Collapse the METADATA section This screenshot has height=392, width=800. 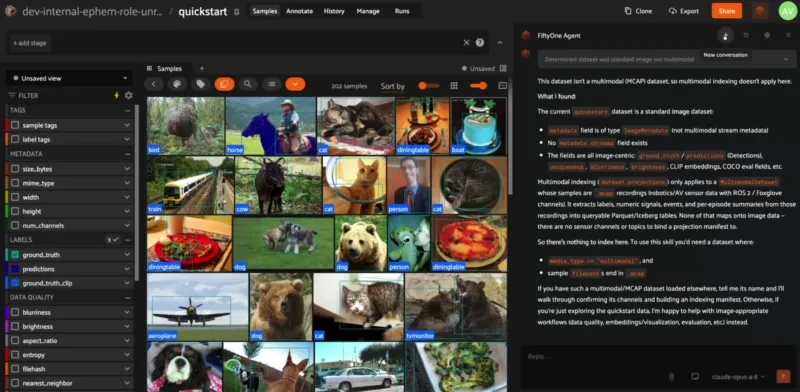click(128, 154)
